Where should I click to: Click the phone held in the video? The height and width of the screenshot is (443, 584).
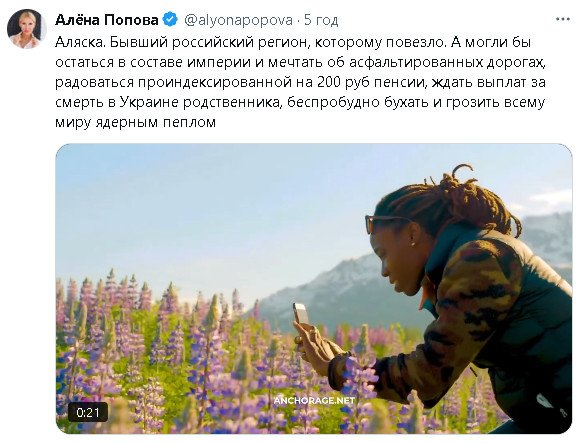click(301, 314)
